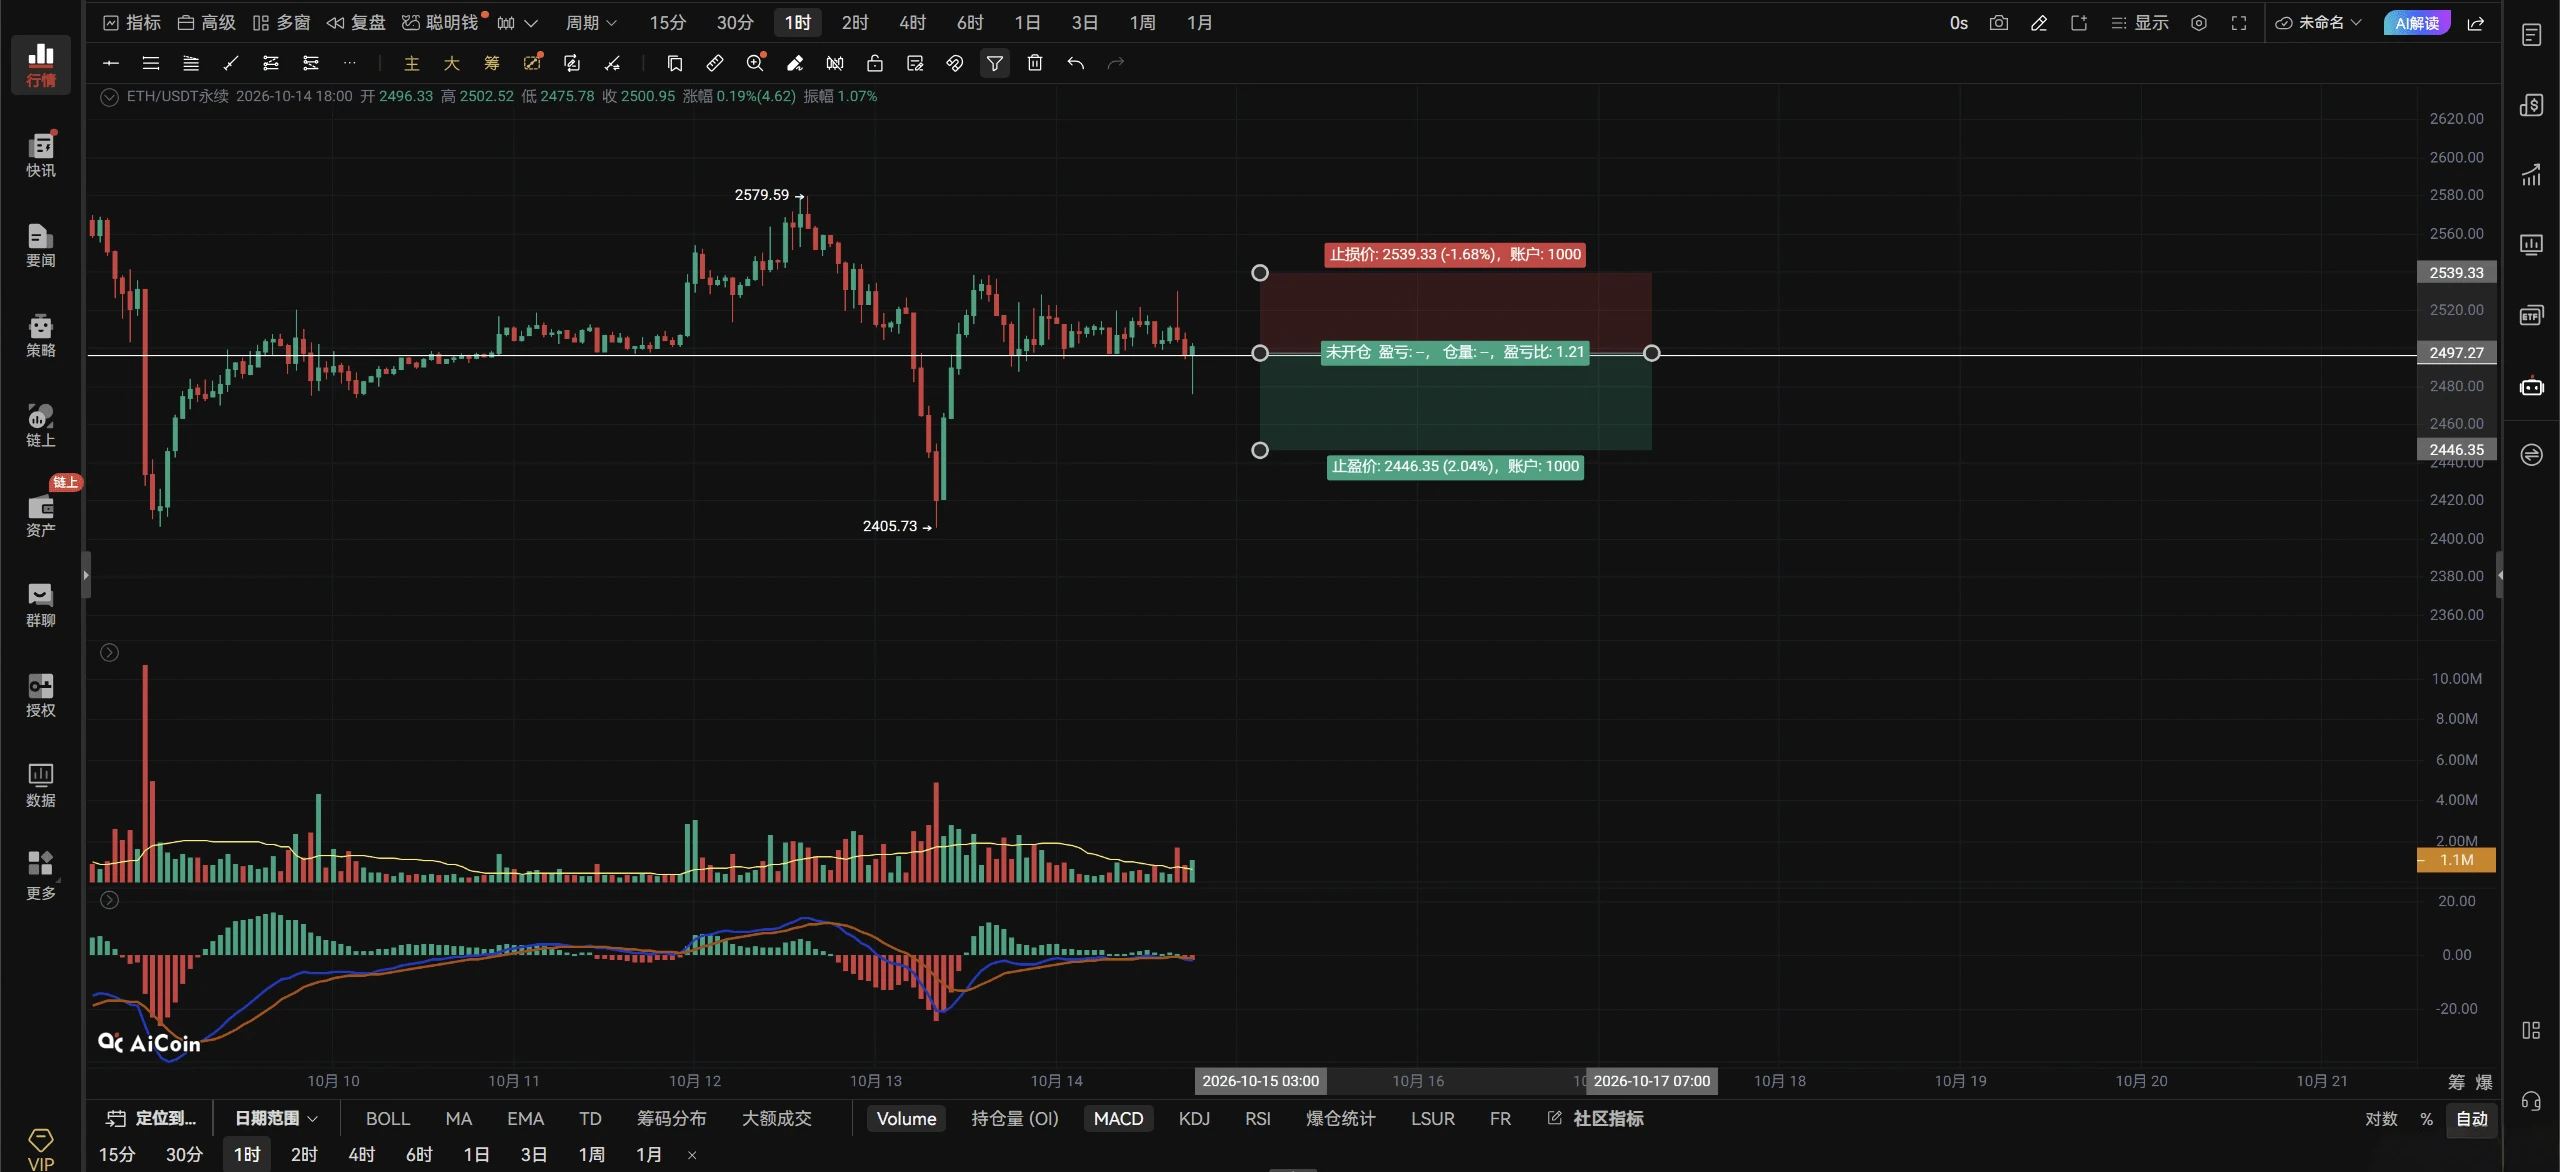Open the 策略 strategy robot sidebar icon
Viewport: 2560px width, 1172px height.
[x=40, y=334]
